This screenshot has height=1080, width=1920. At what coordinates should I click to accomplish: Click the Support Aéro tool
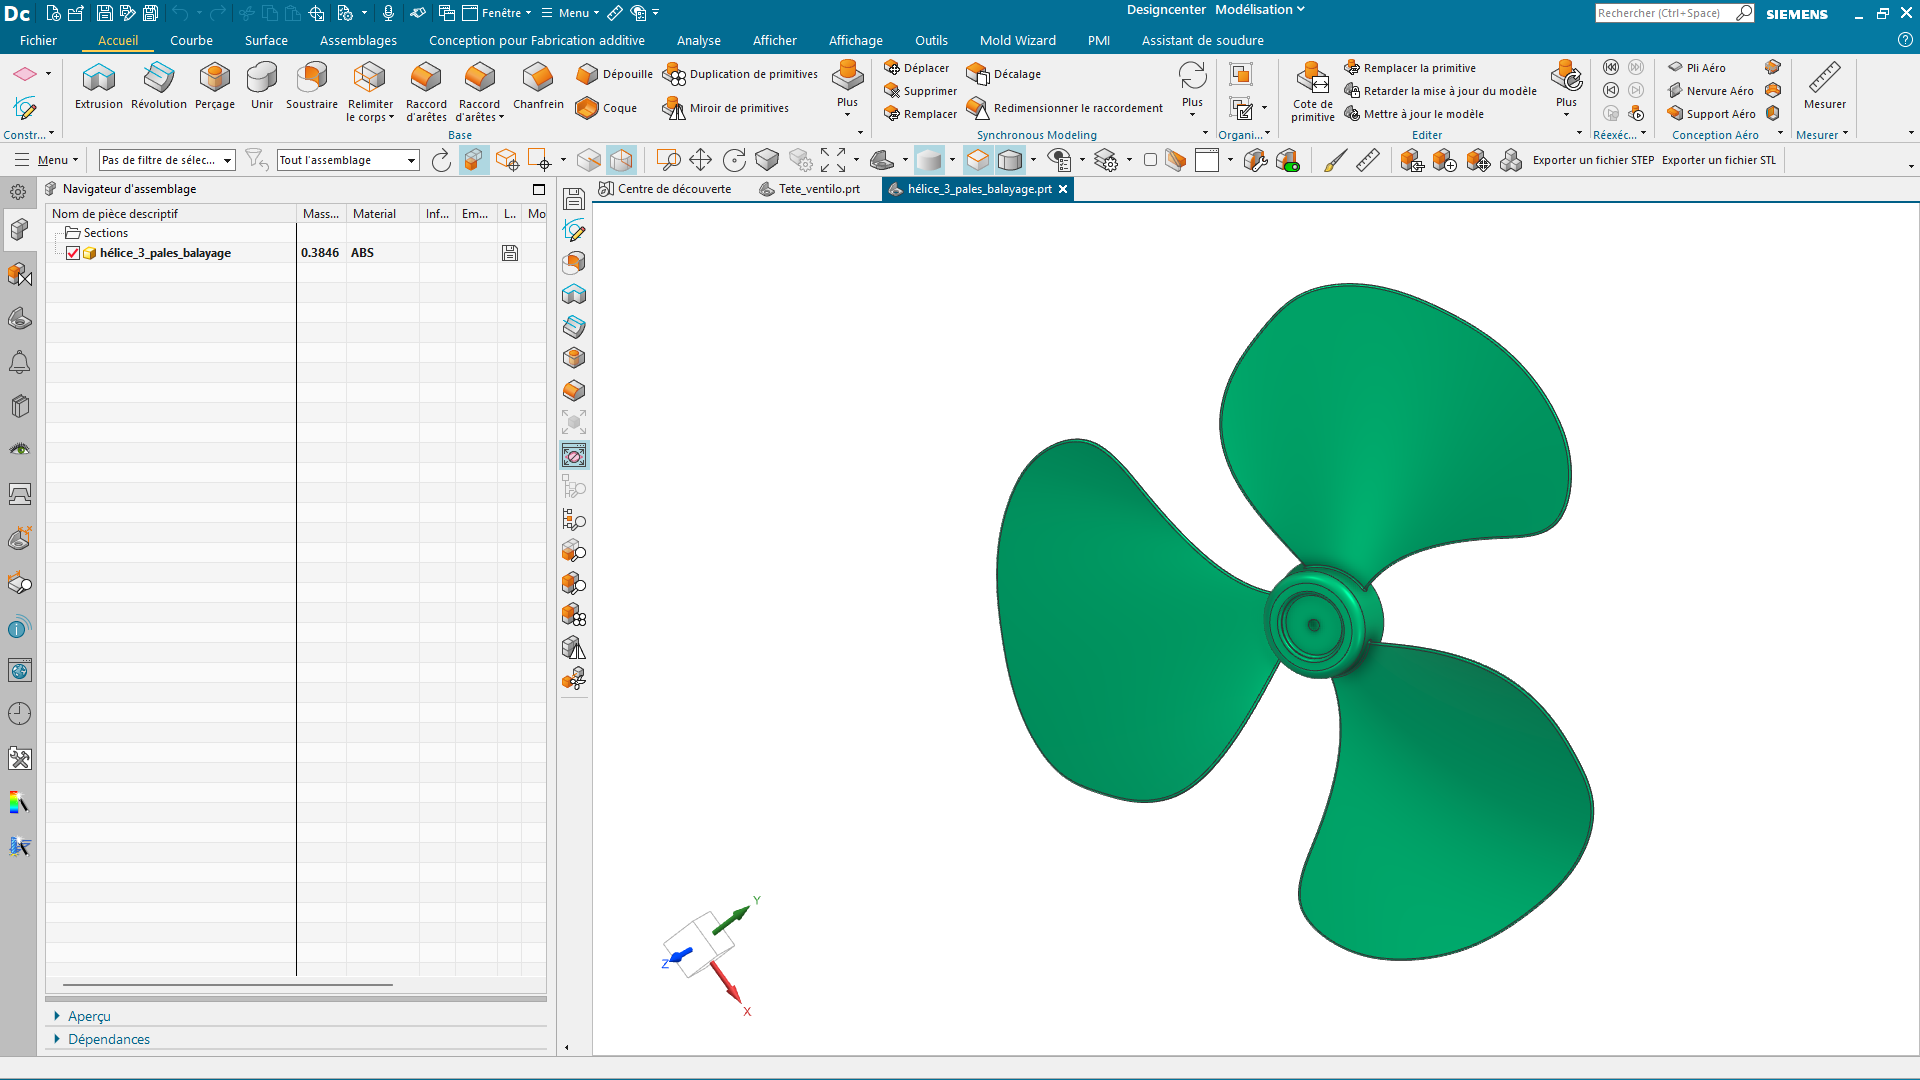pyautogui.click(x=1712, y=114)
